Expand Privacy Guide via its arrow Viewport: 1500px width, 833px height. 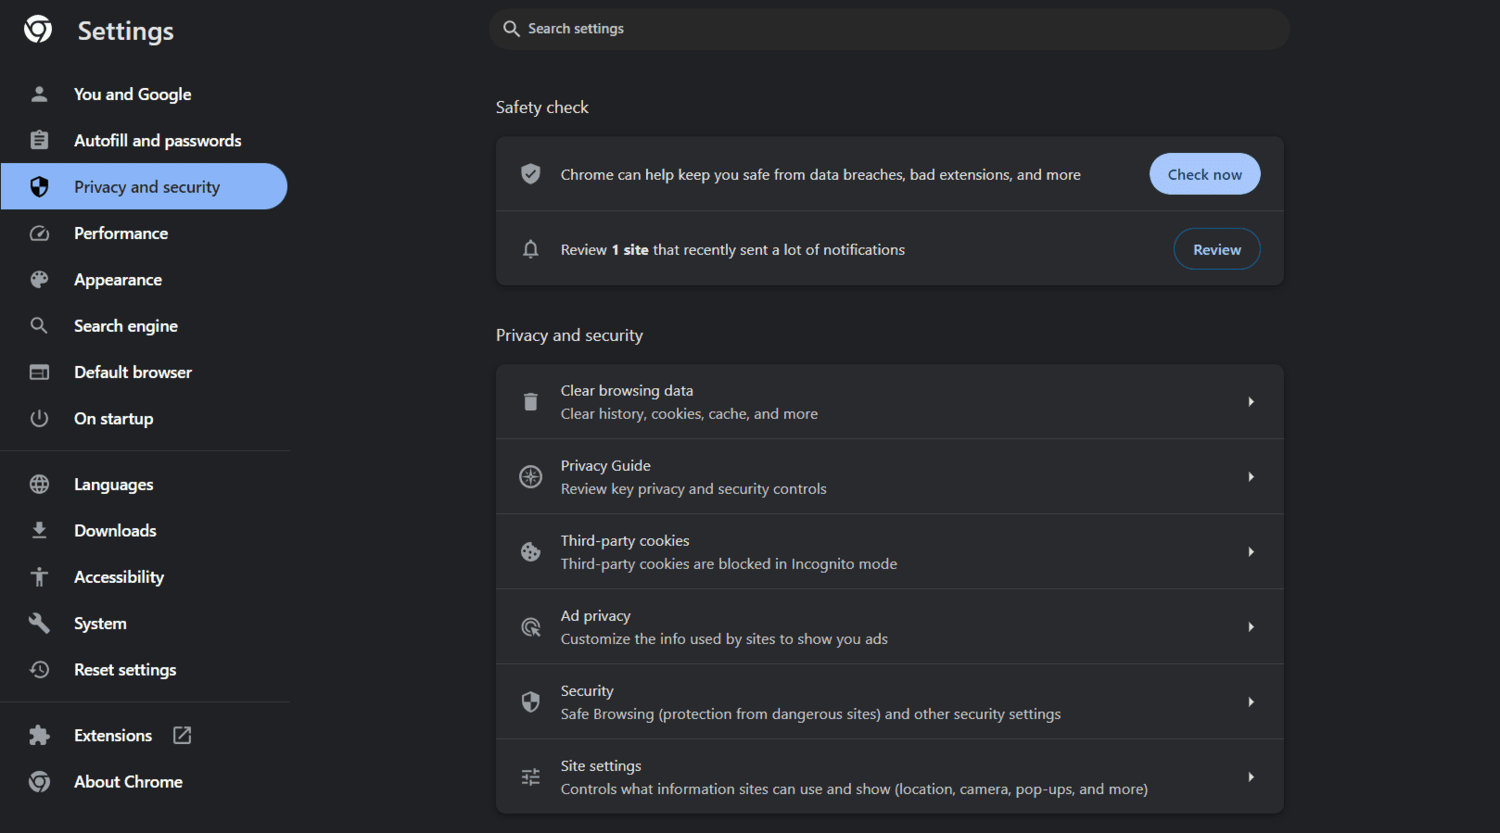tap(1251, 477)
